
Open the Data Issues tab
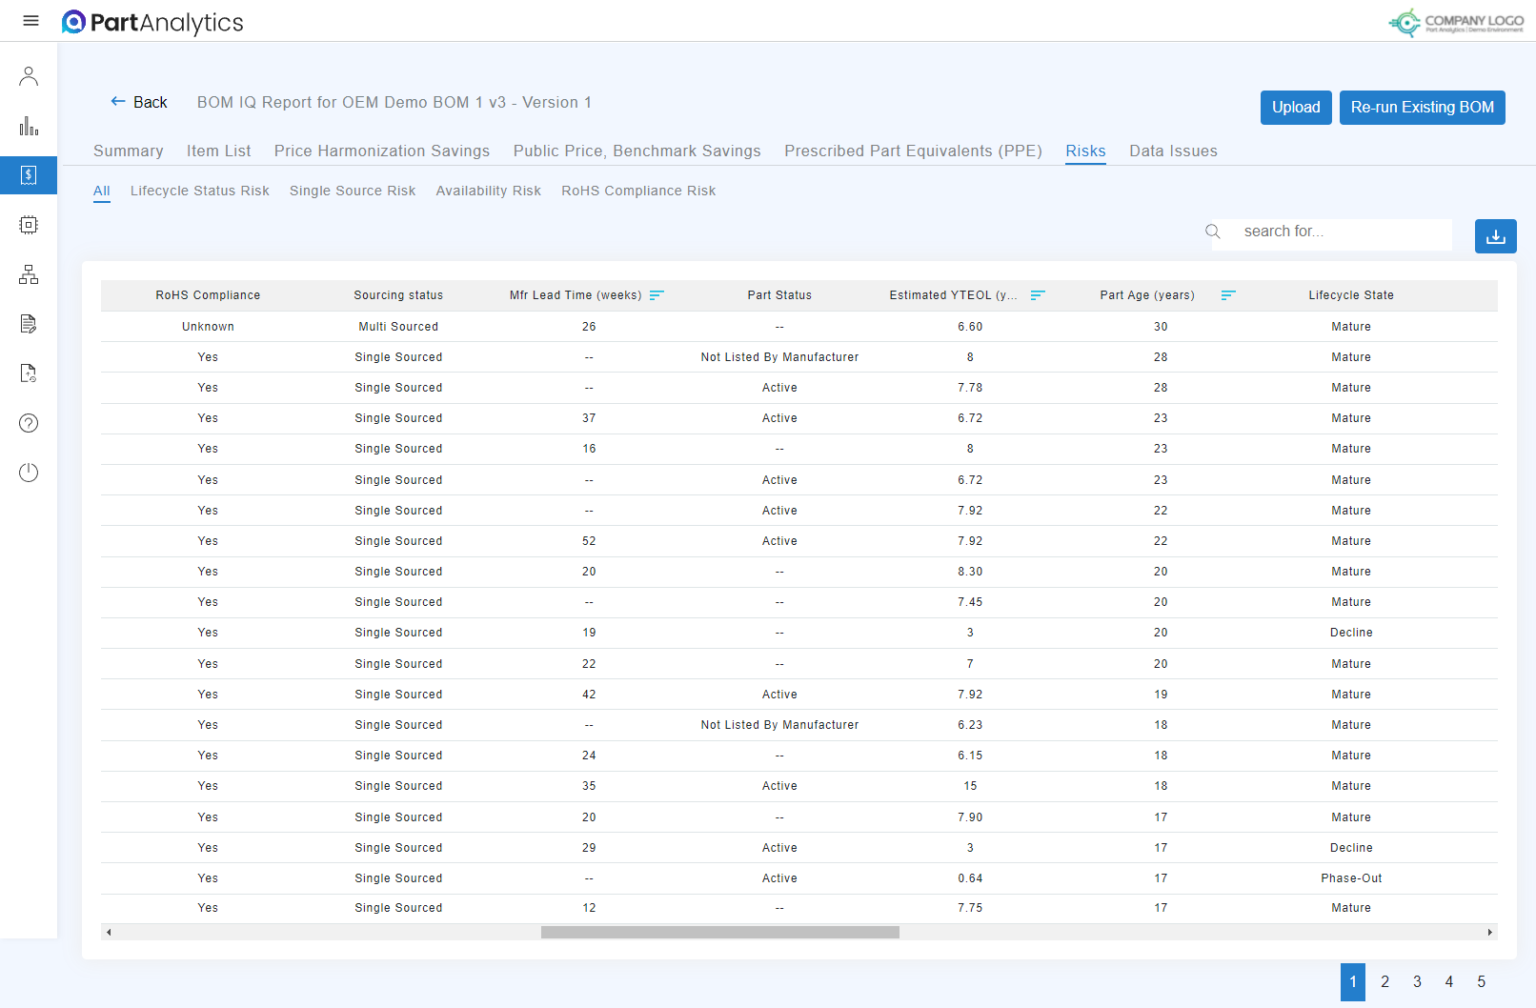[x=1173, y=151]
